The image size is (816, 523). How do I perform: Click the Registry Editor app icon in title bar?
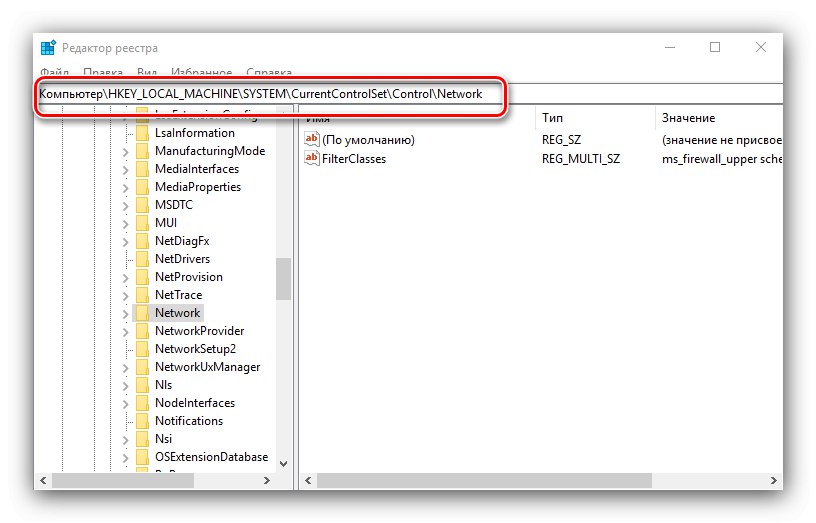pyautogui.click(x=48, y=47)
